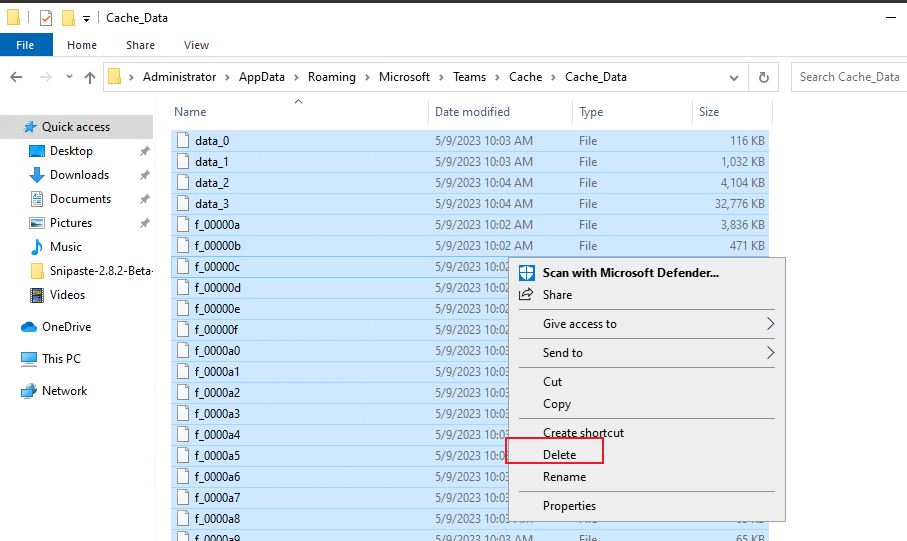907x541 pixels.
Task: Open Send to submenu
Action: 647,353
